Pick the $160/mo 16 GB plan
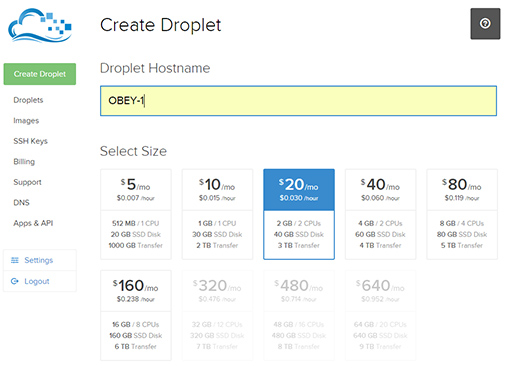Viewport: 508px width, 387px height. [x=136, y=315]
